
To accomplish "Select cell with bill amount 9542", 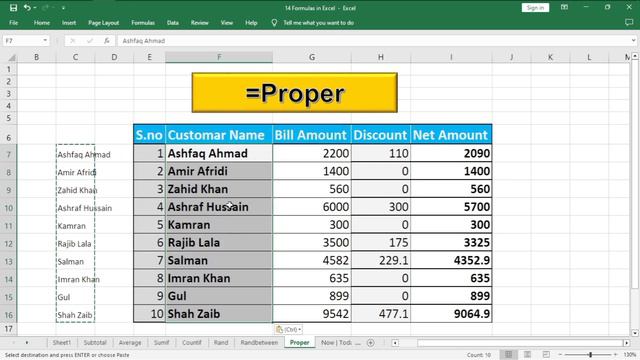I will [x=312, y=314].
